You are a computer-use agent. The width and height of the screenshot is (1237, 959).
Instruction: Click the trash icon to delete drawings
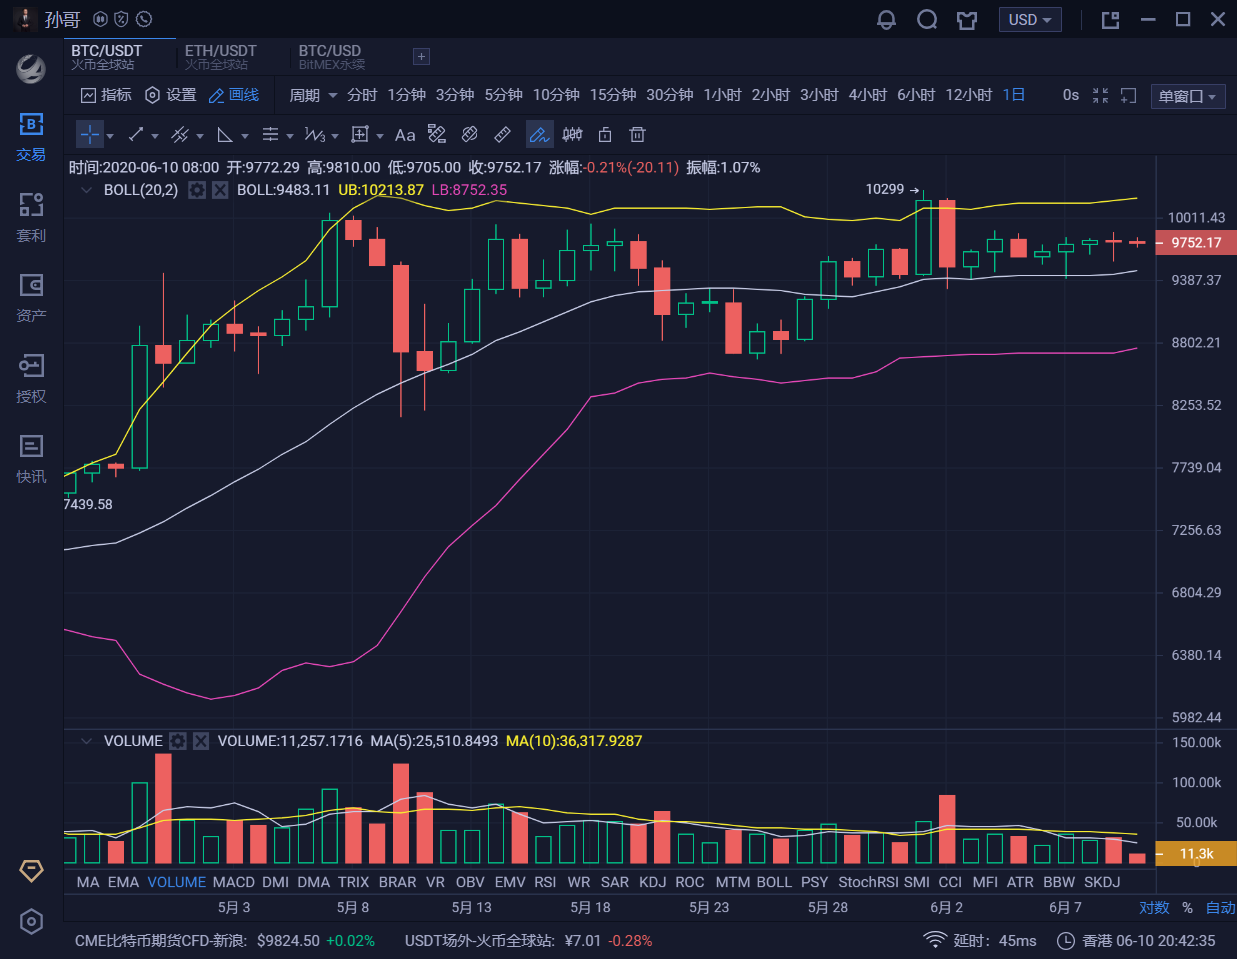click(x=637, y=135)
